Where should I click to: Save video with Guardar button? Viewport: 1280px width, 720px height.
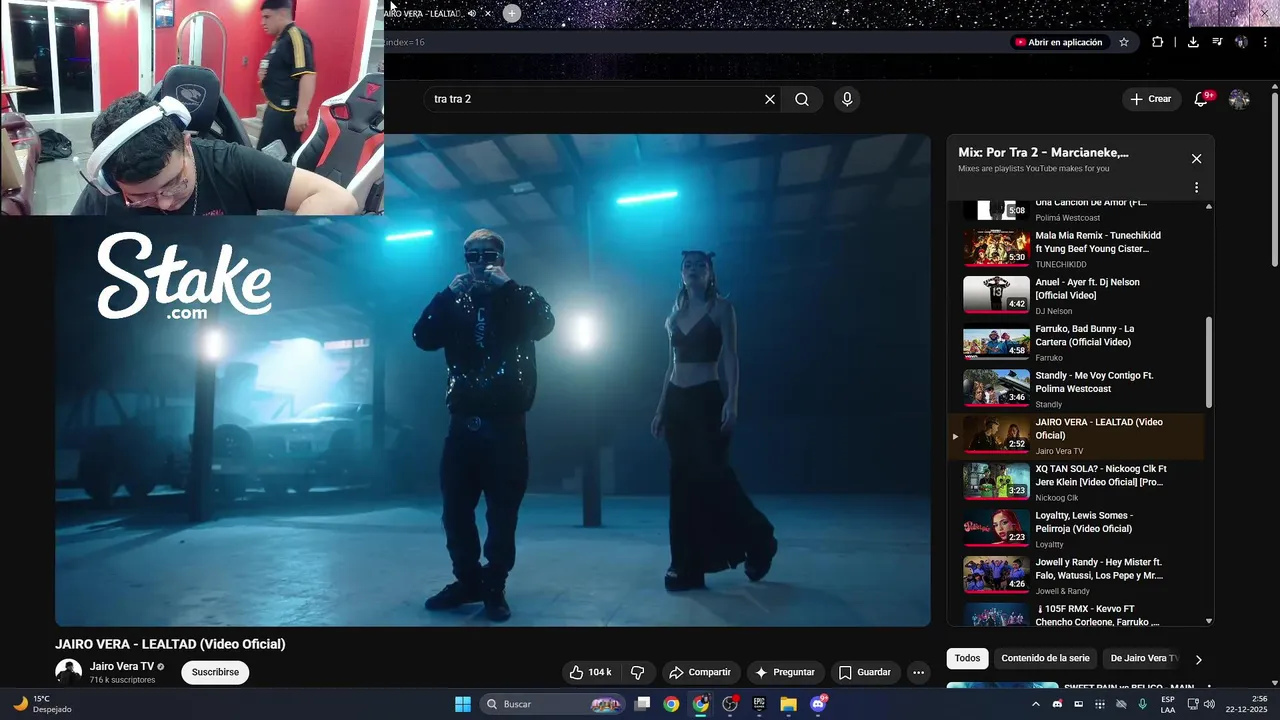864,672
